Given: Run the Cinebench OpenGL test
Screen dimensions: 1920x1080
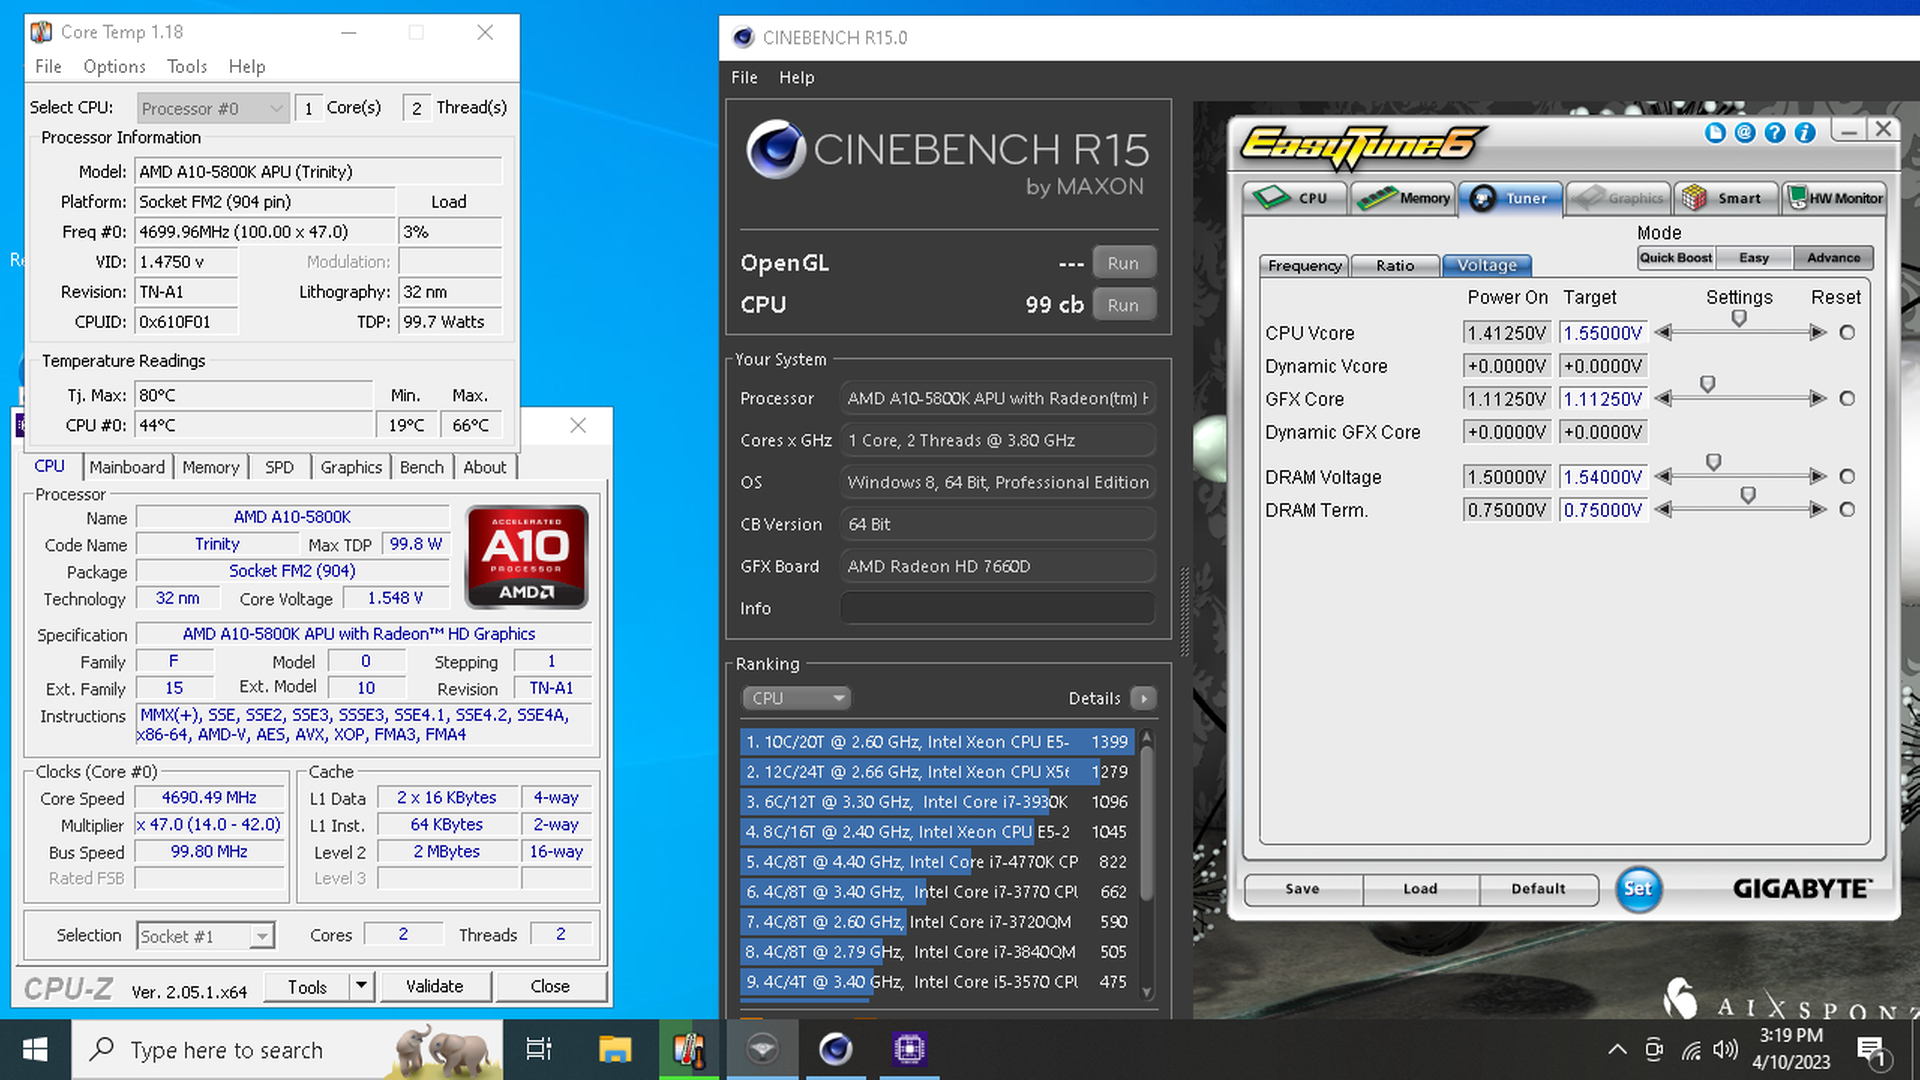Looking at the screenshot, I should pyautogui.click(x=1123, y=263).
